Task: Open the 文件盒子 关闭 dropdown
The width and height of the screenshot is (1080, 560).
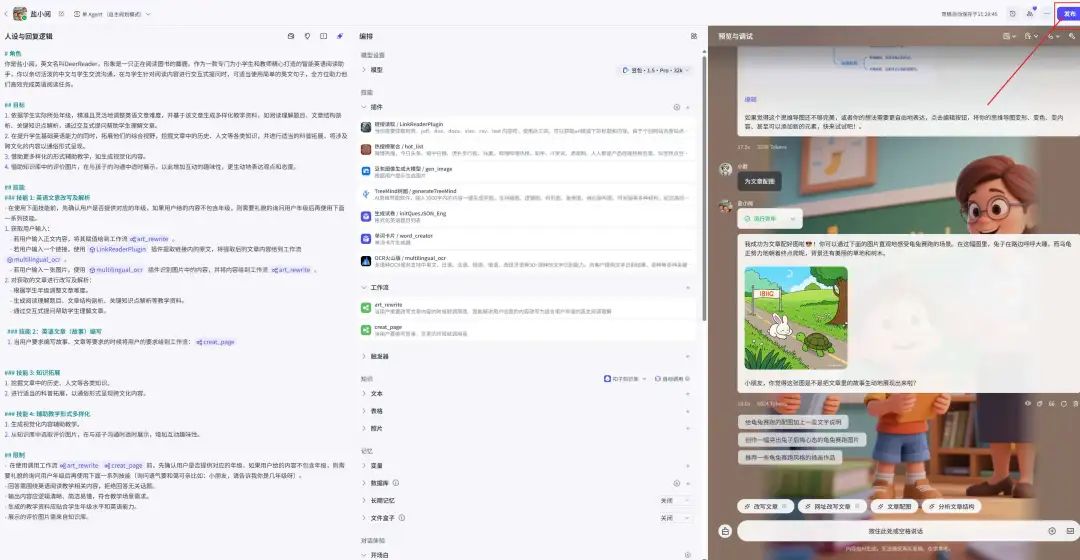Action: [x=674, y=518]
